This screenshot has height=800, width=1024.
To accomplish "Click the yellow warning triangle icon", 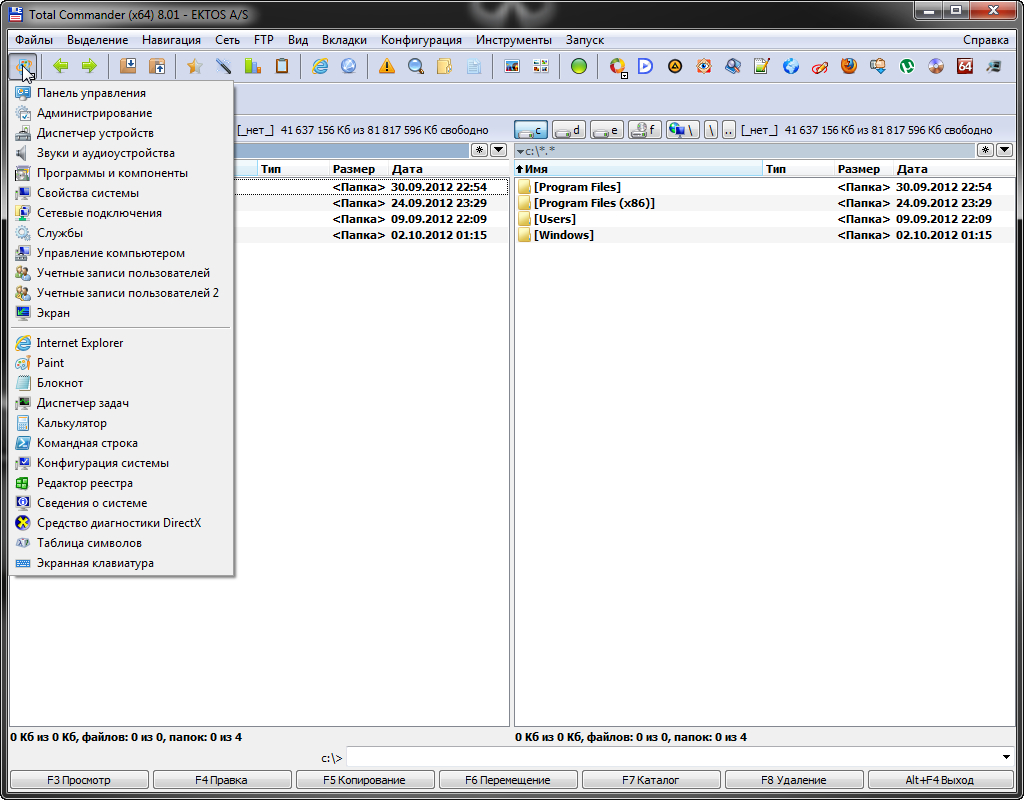I will point(386,66).
